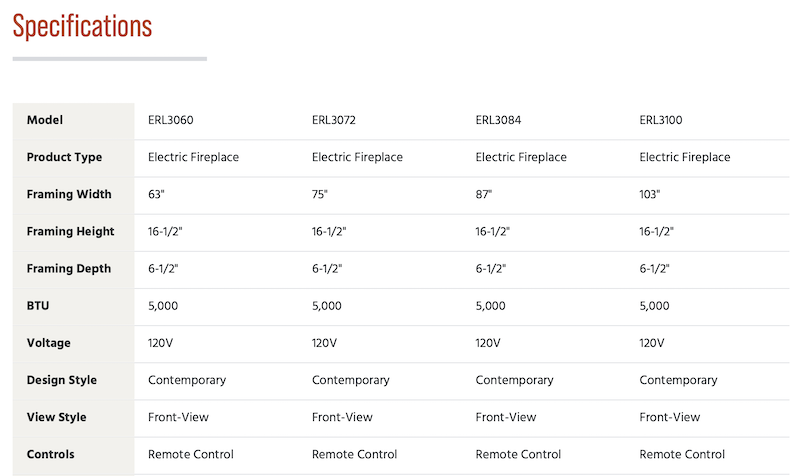Click the 87" framing width value
The height and width of the screenshot is (476, 800).
click(484, 194)
